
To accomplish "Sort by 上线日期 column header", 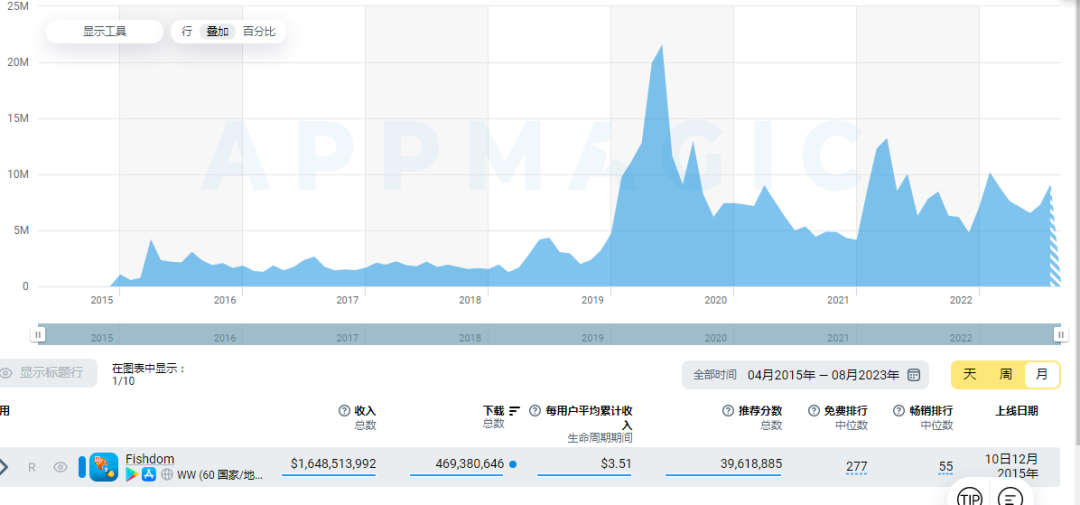I will point(1017,411).
